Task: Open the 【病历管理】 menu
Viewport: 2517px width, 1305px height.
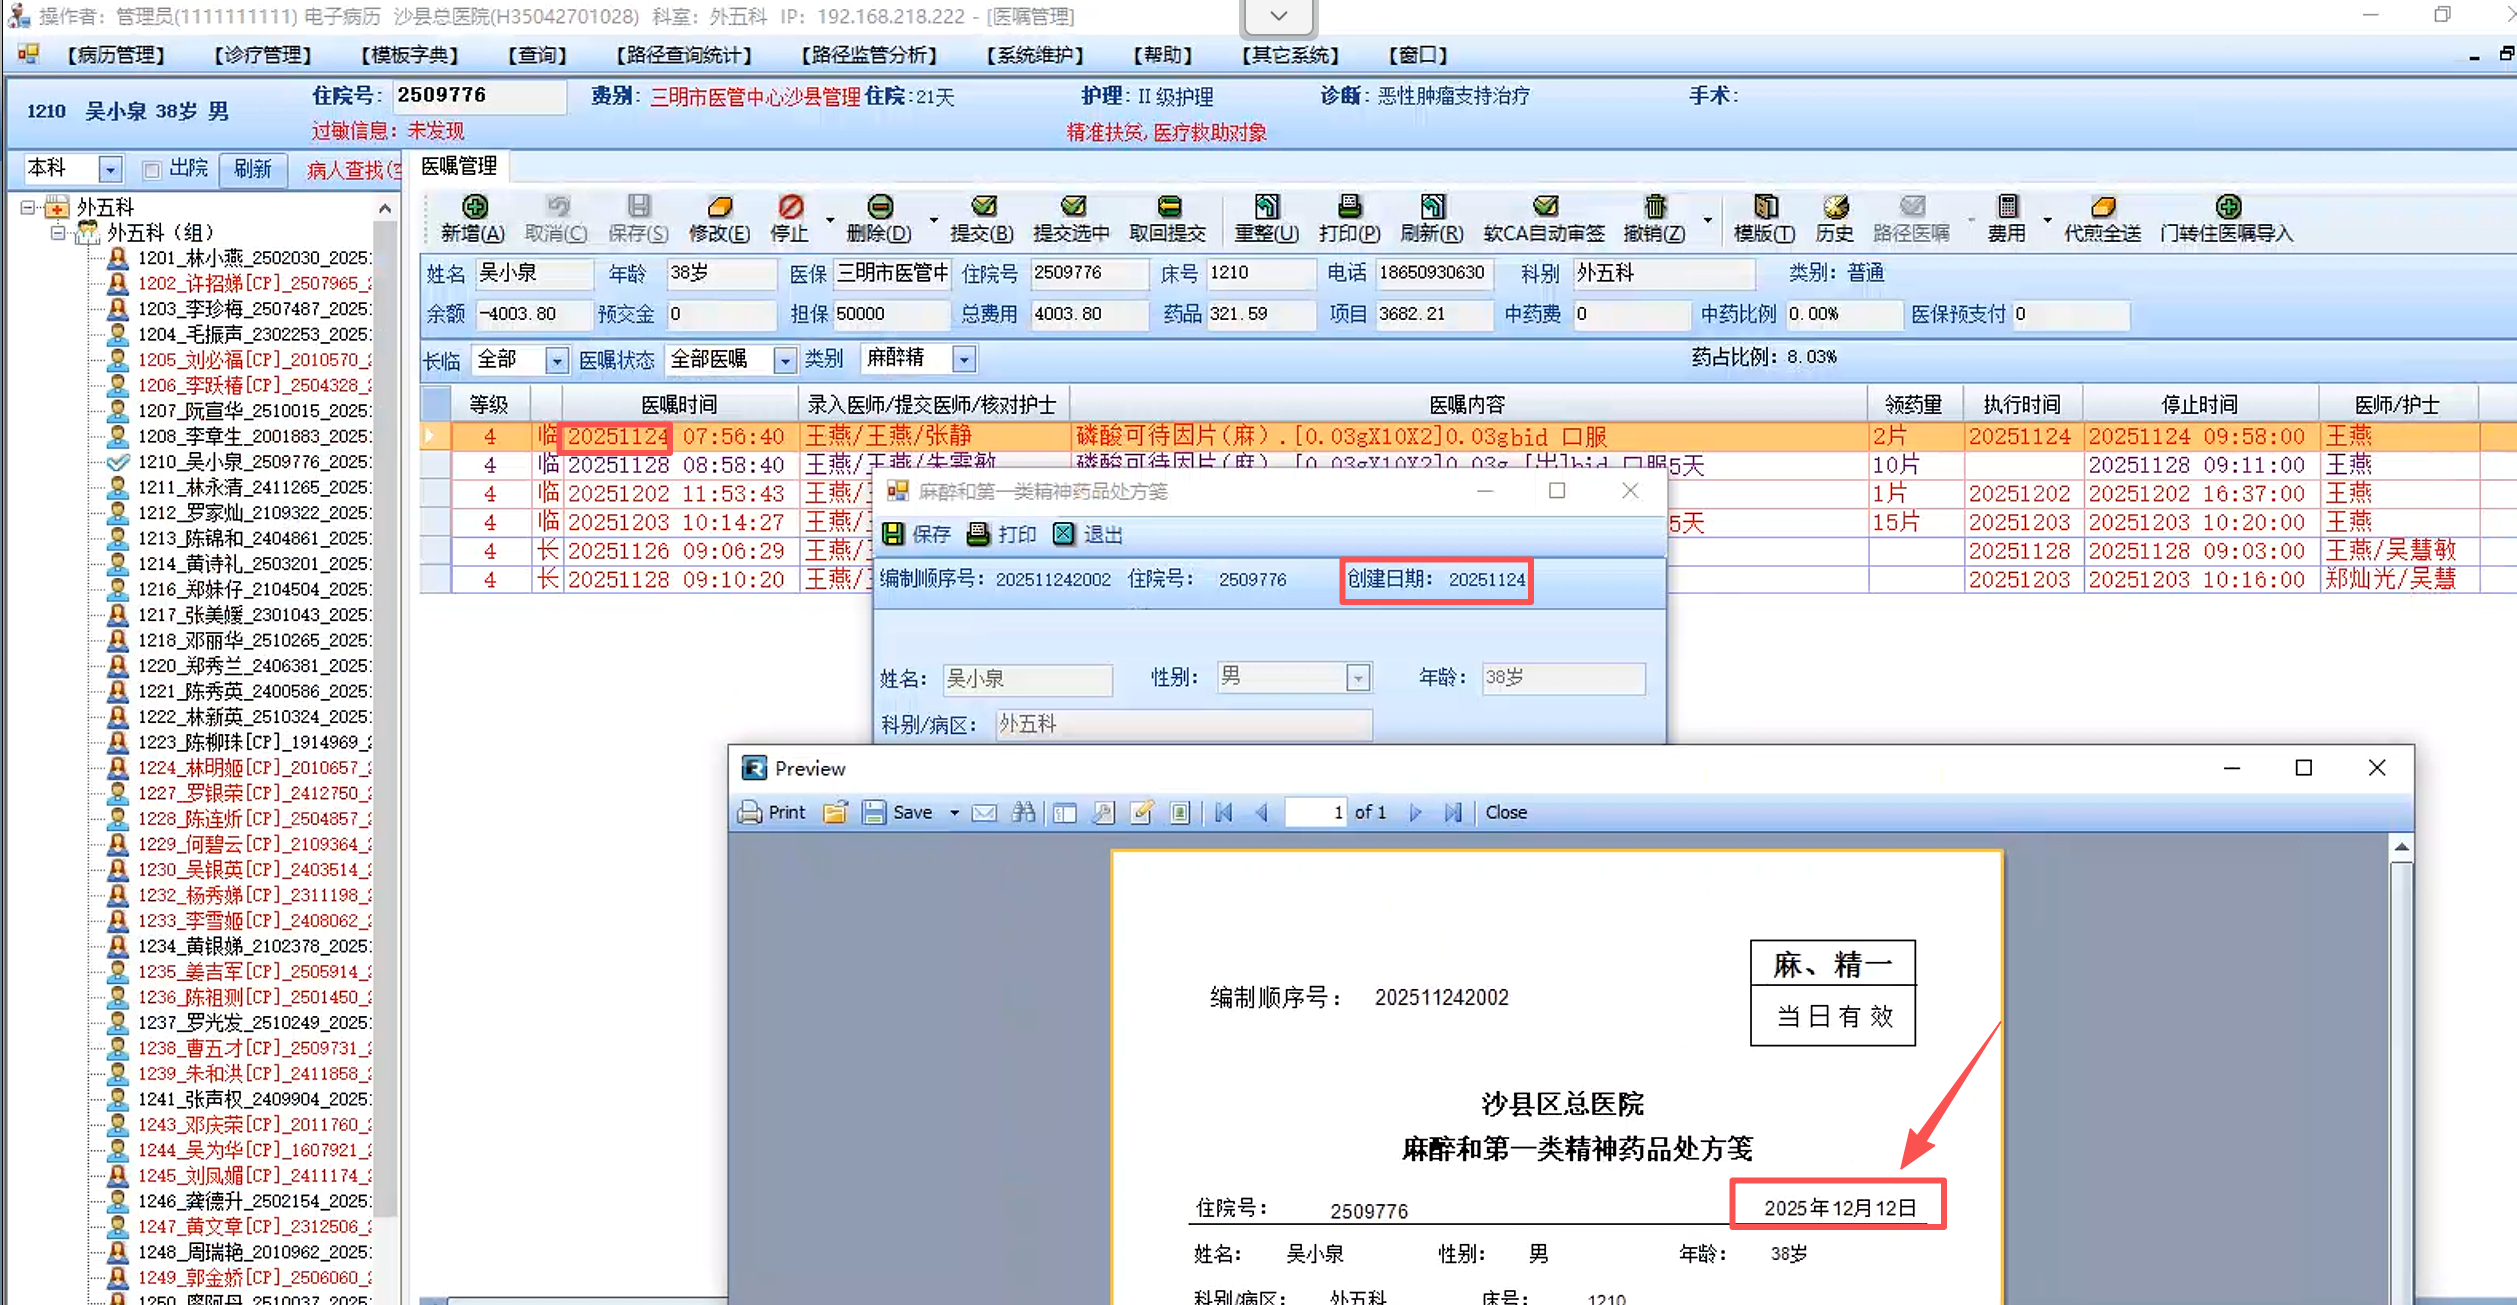Action: (x=116, y=55)
